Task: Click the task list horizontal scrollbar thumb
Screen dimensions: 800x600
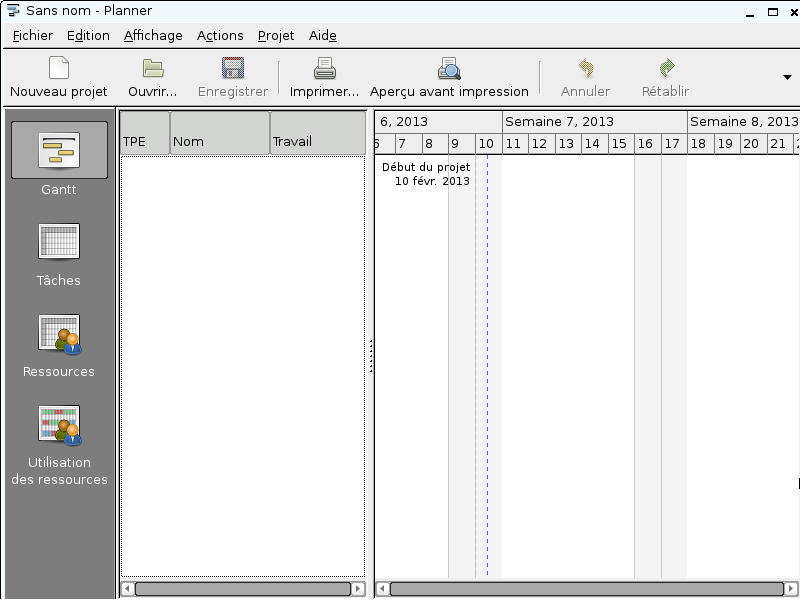Action: pos(243,589)
